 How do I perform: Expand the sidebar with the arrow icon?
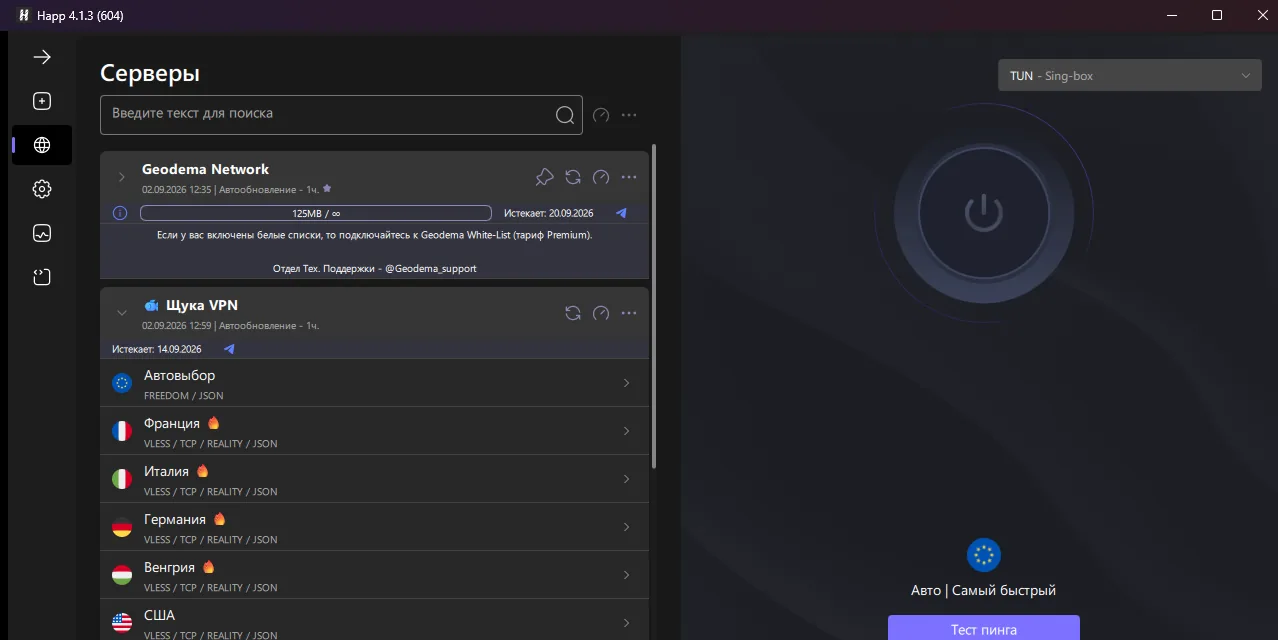click(42, 57)
